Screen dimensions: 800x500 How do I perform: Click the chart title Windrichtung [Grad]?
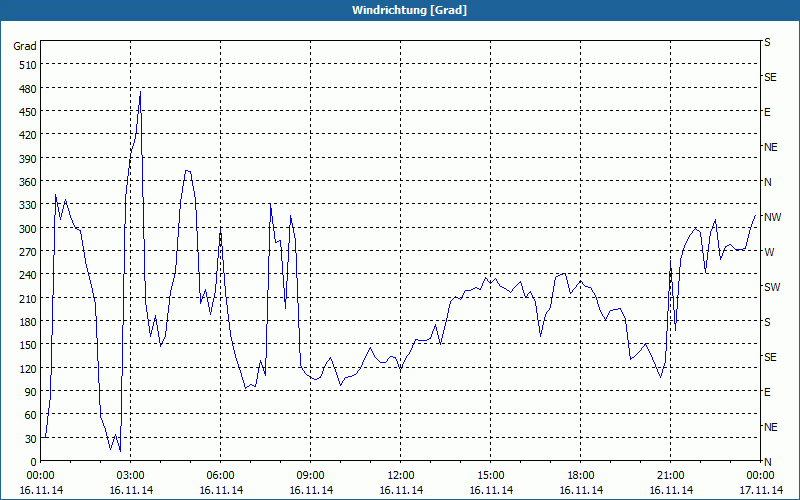point(409,10)
